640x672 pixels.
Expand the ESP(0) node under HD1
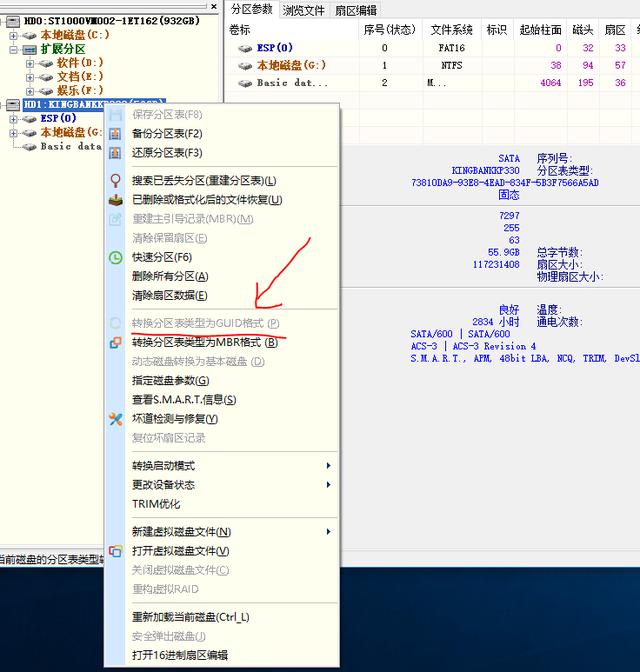(x=13, y=119)
